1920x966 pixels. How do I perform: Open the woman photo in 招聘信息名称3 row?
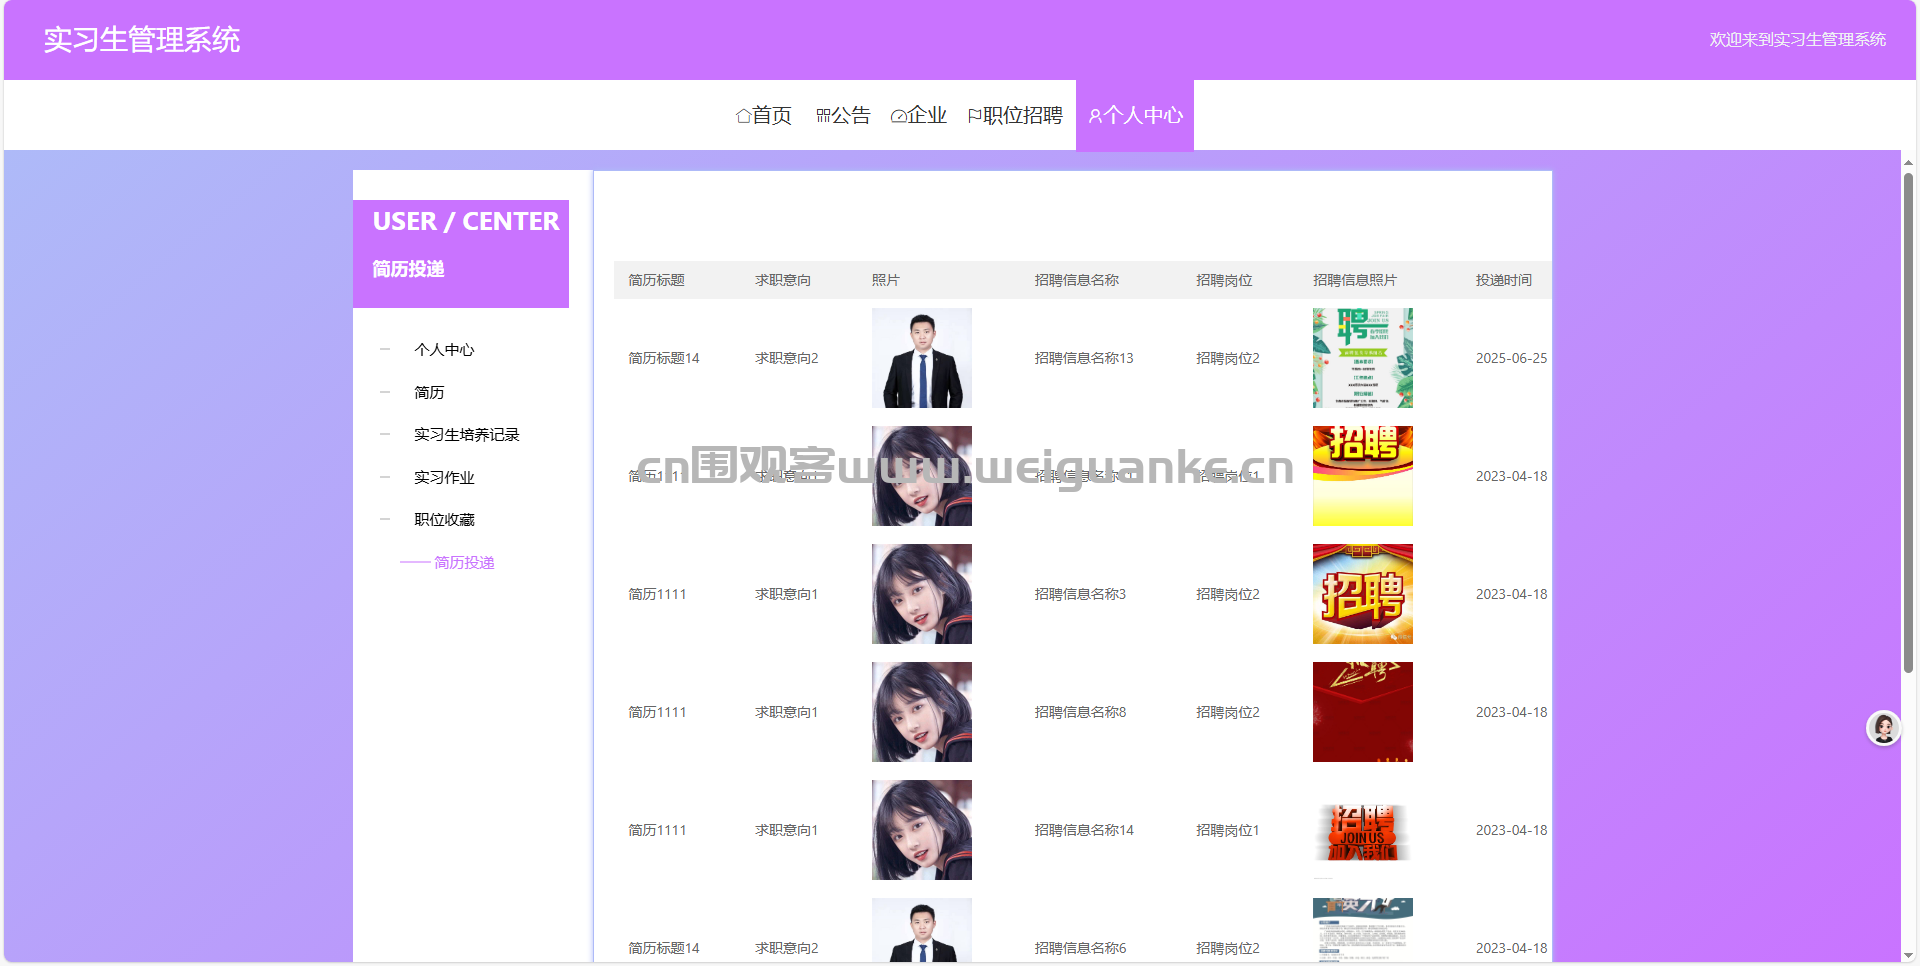(x=922, y=594)
